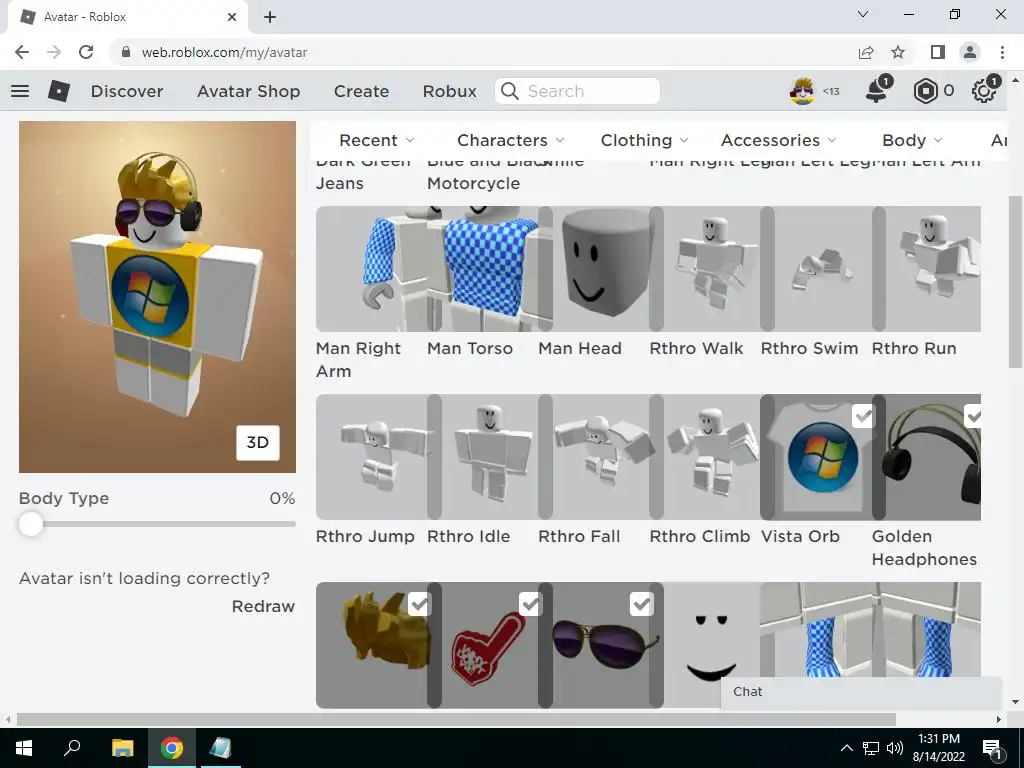Equip the Rthro Jump animation
Screen dimensions: 1024x768
pos(372,456)
